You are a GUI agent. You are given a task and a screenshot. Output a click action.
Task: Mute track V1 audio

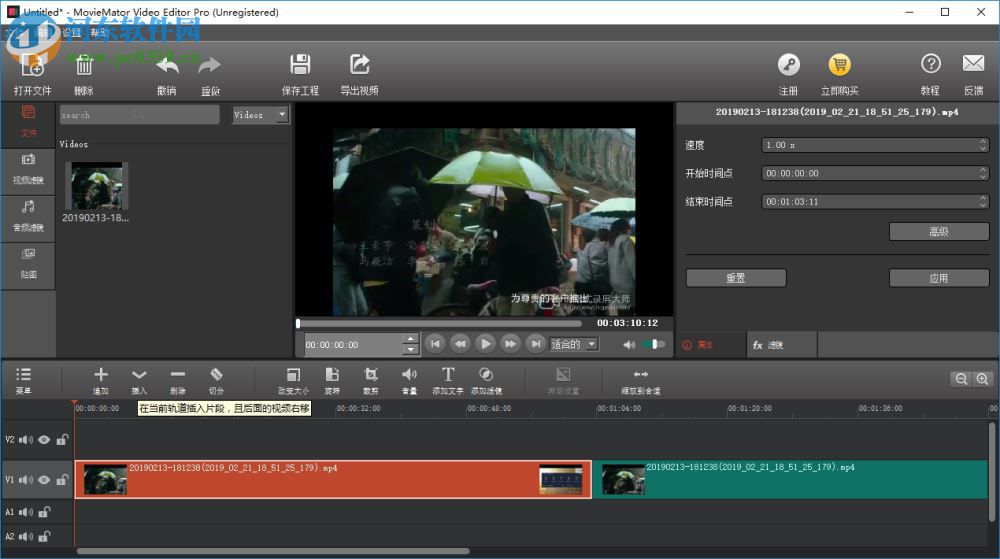click(x=26, y=480)
